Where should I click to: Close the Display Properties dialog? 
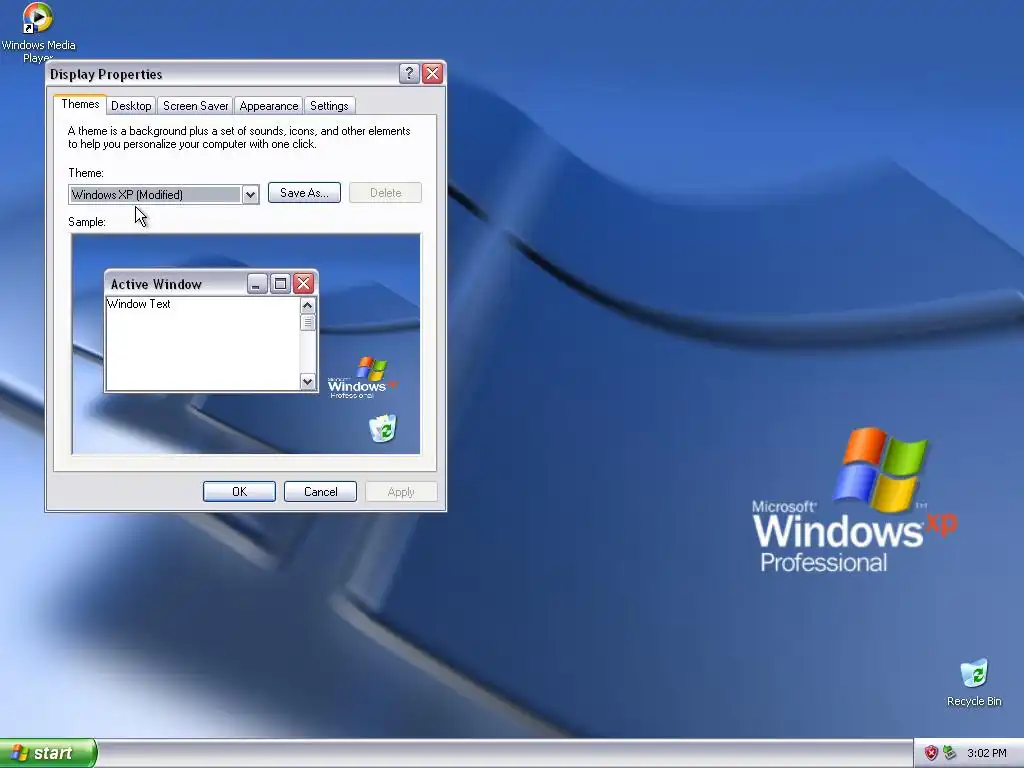pyautogui.click(x=432, y=74)
